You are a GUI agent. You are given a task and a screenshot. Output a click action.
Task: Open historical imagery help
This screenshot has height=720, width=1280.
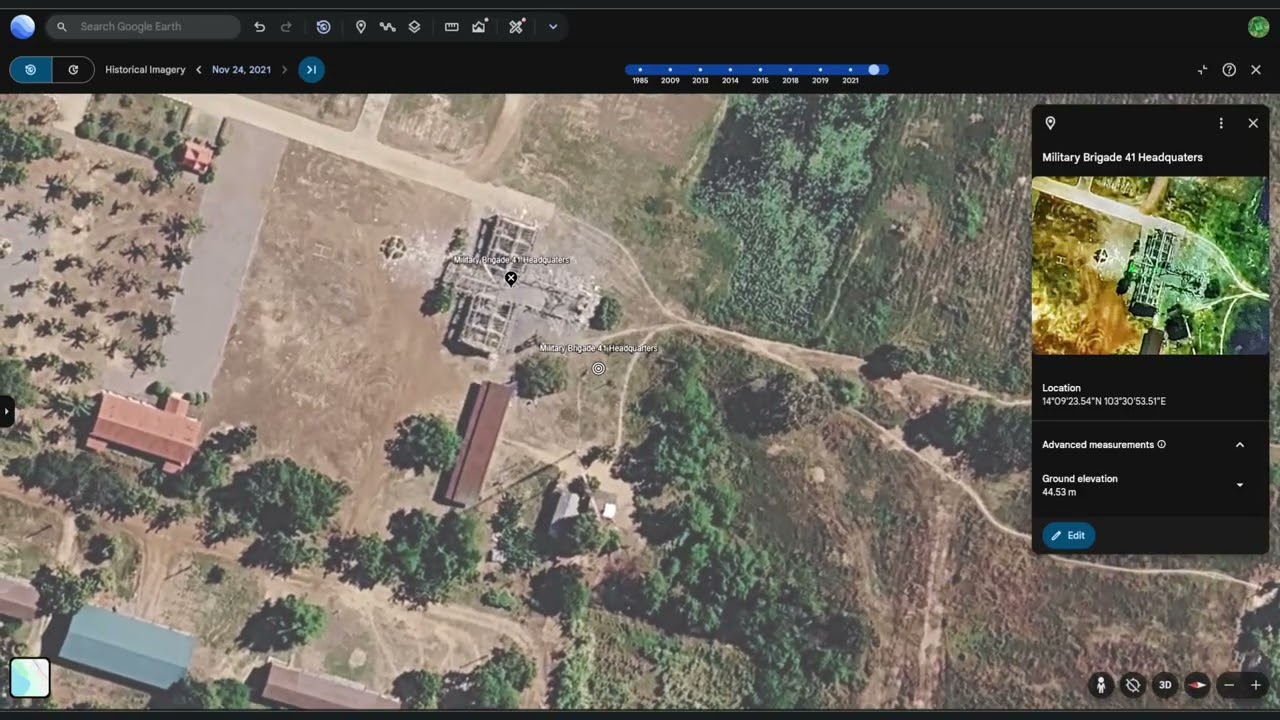[1229, 70]
